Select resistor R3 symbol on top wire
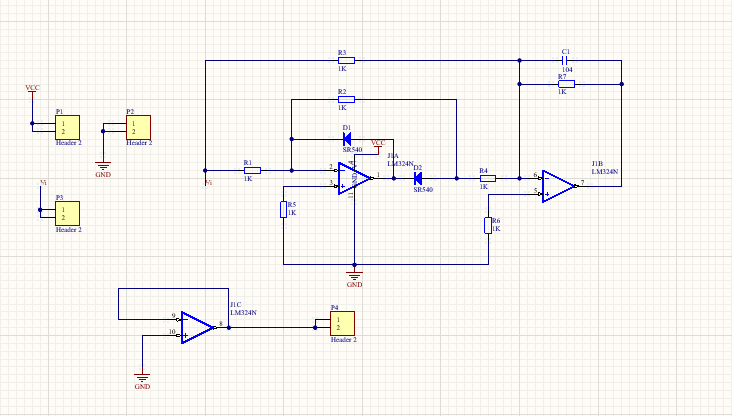Viewport: 732px width, 416px height. click(x=346, y=60)
